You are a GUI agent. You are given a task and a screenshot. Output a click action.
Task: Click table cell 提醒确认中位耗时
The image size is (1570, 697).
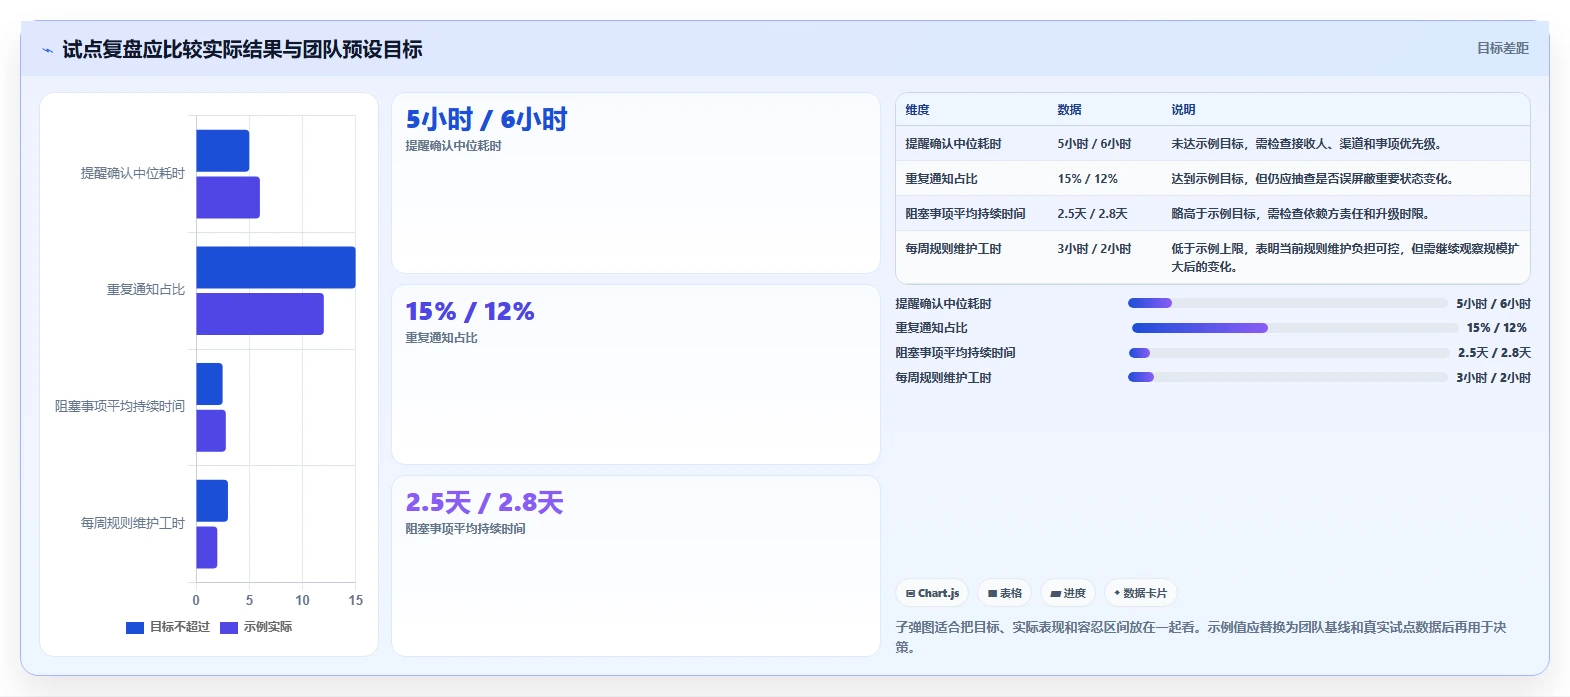point(953,144)
